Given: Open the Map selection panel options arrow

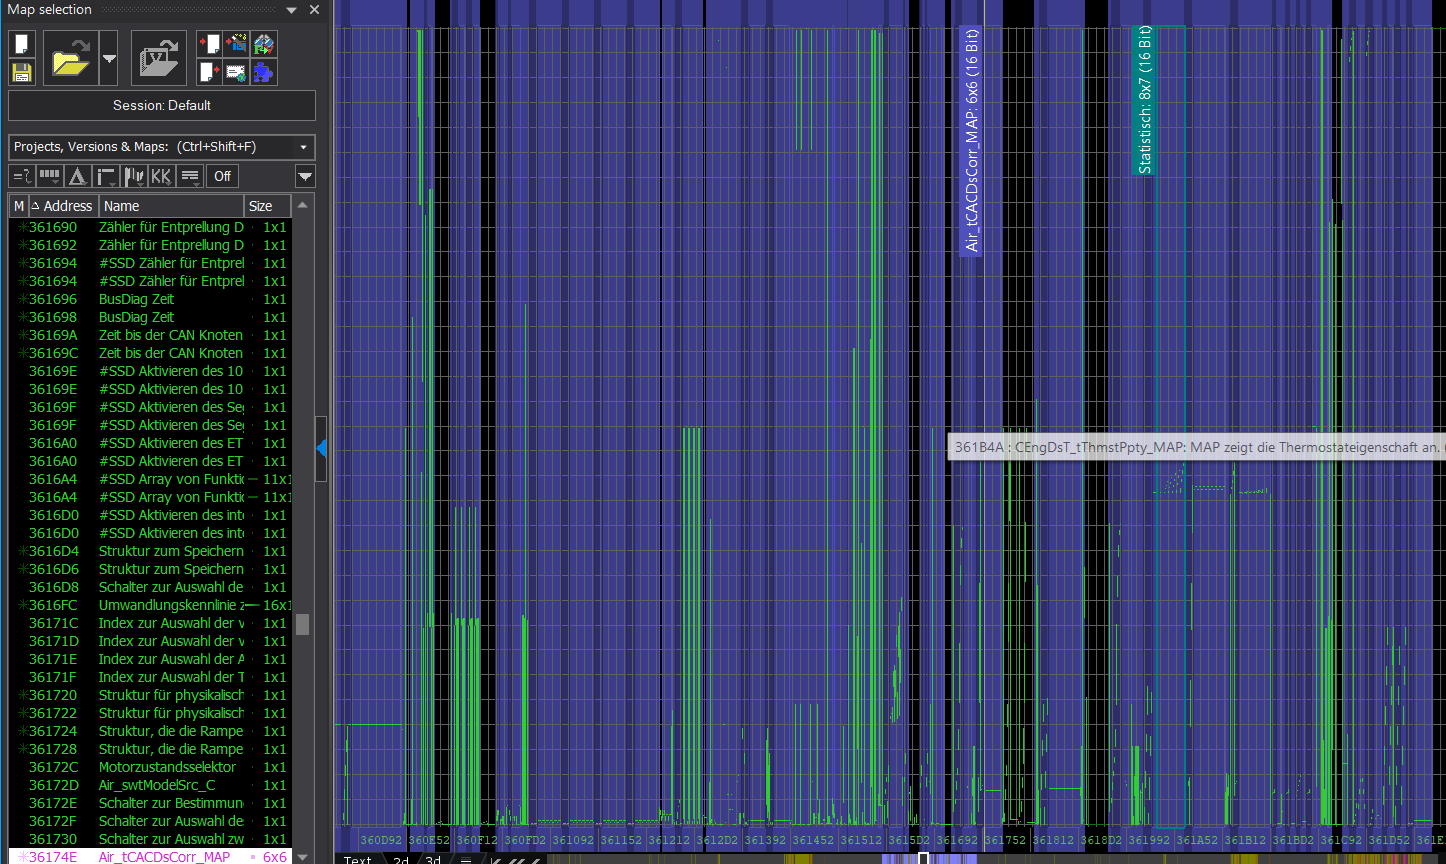Looking at the screenshot, I should point(291,10).
